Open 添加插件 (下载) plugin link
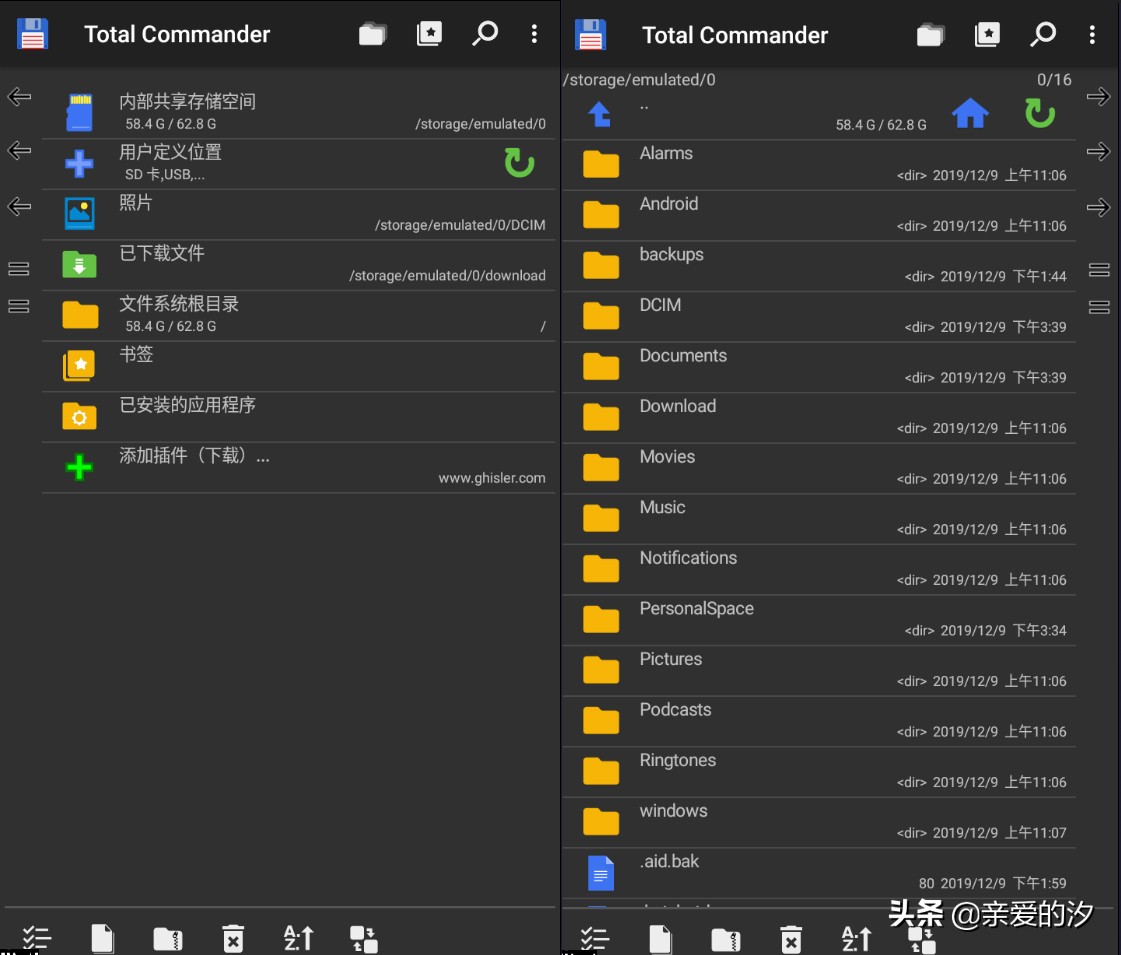 click(x=195, y=456)
